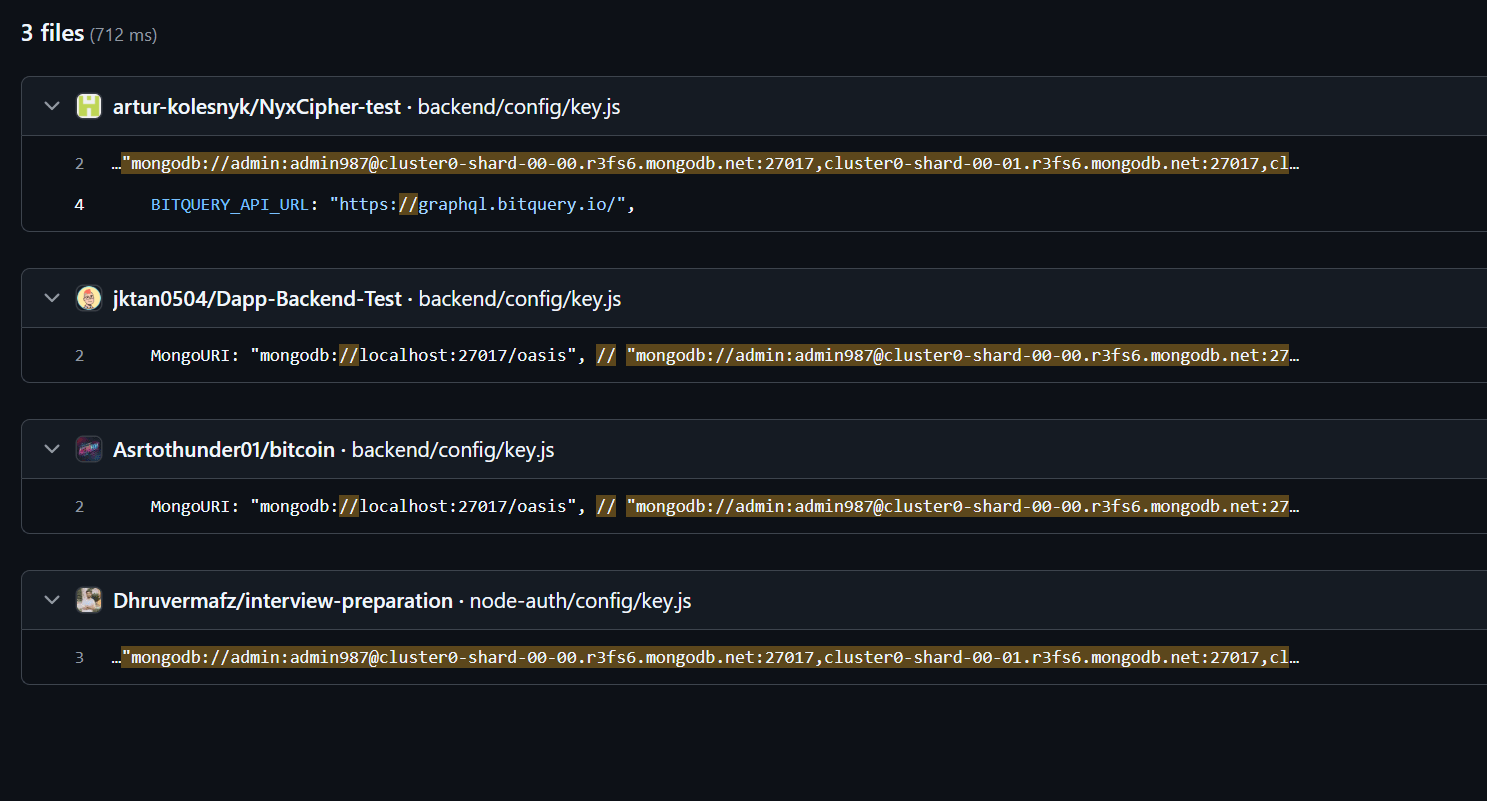Click line number 4 in NyxCipher-test result

point(79,204)
